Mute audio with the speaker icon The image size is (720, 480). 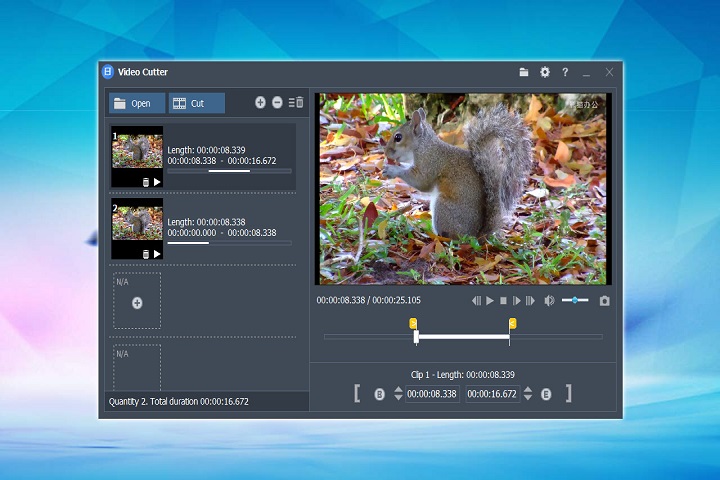click(x=549, y=300)
